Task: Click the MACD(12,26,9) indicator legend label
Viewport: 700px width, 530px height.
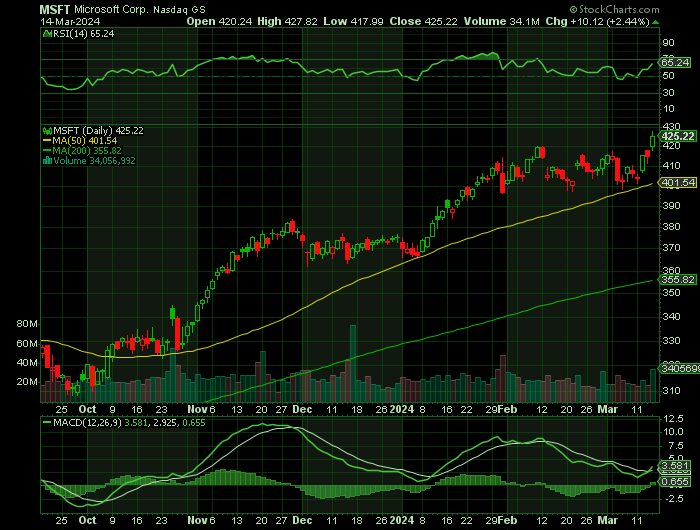Action: point(87,422)
